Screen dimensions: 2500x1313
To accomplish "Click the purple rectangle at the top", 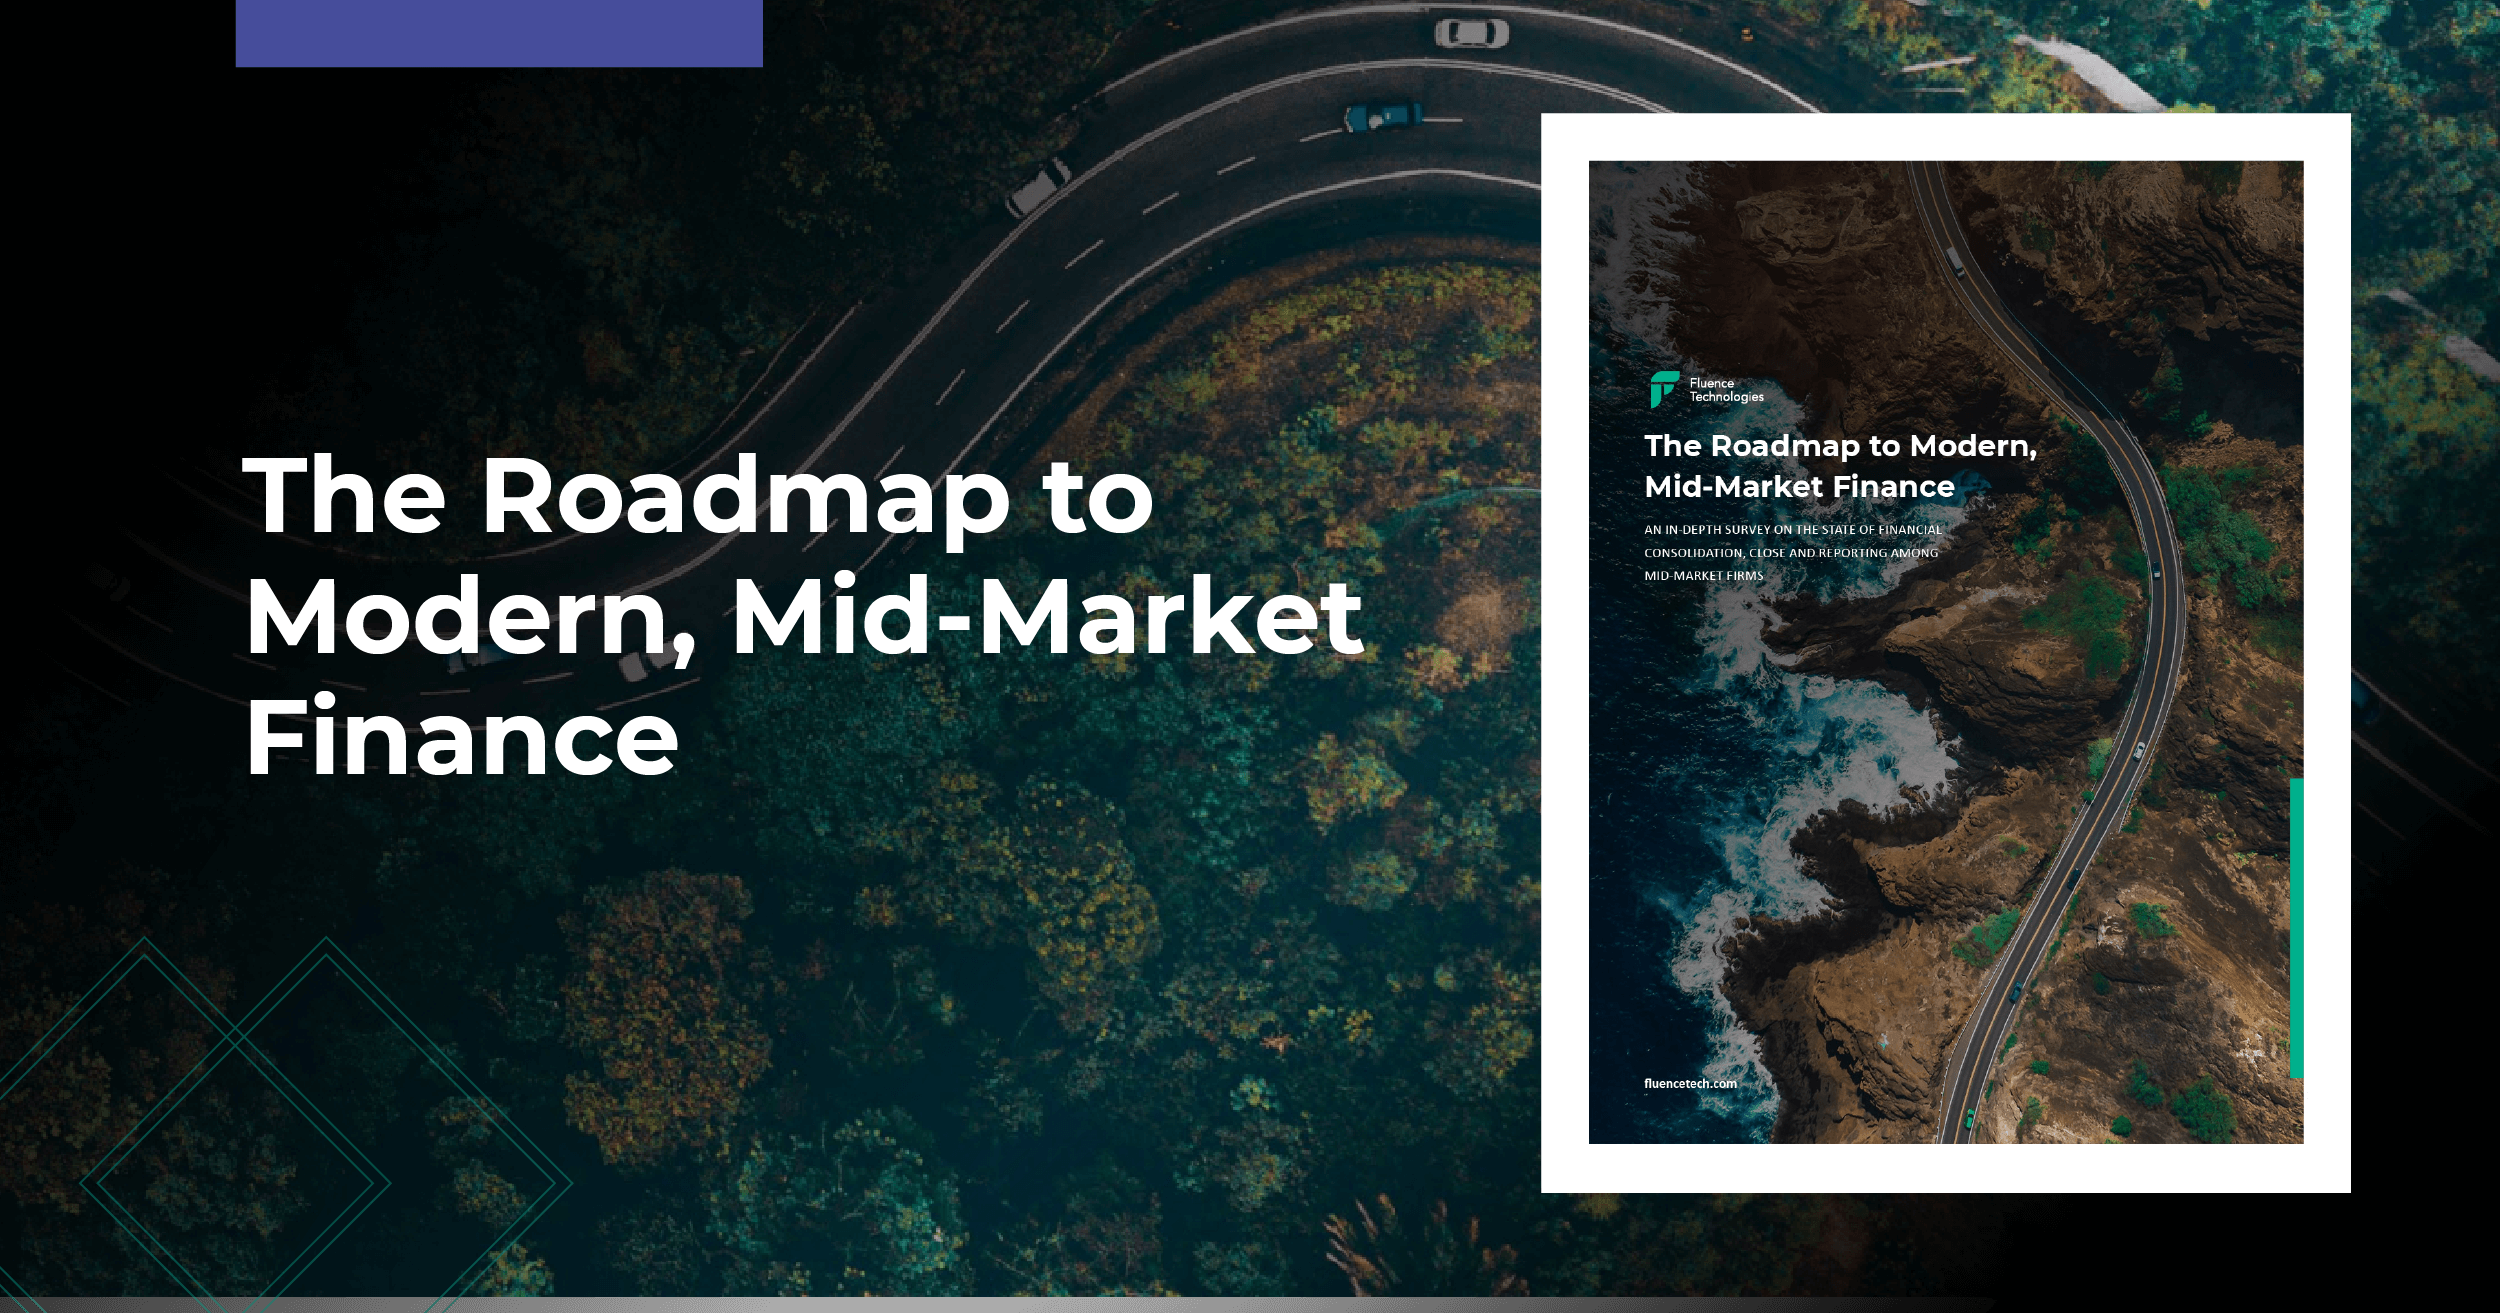I will [499, 33].
